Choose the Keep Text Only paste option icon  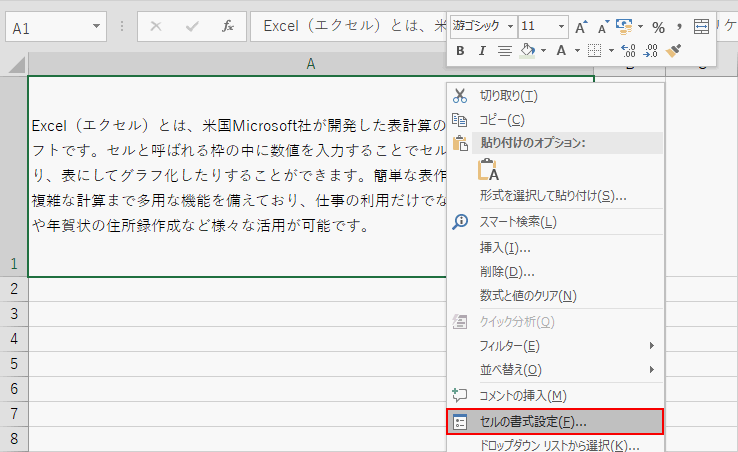488,170
